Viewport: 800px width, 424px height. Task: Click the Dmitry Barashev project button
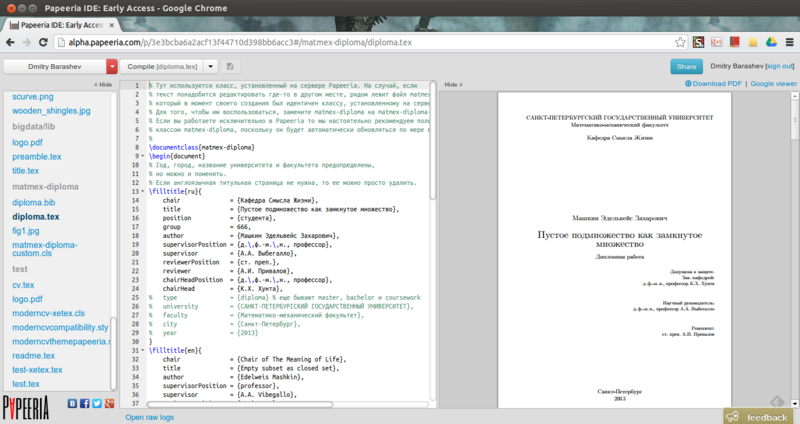click(x=55, y=66)
